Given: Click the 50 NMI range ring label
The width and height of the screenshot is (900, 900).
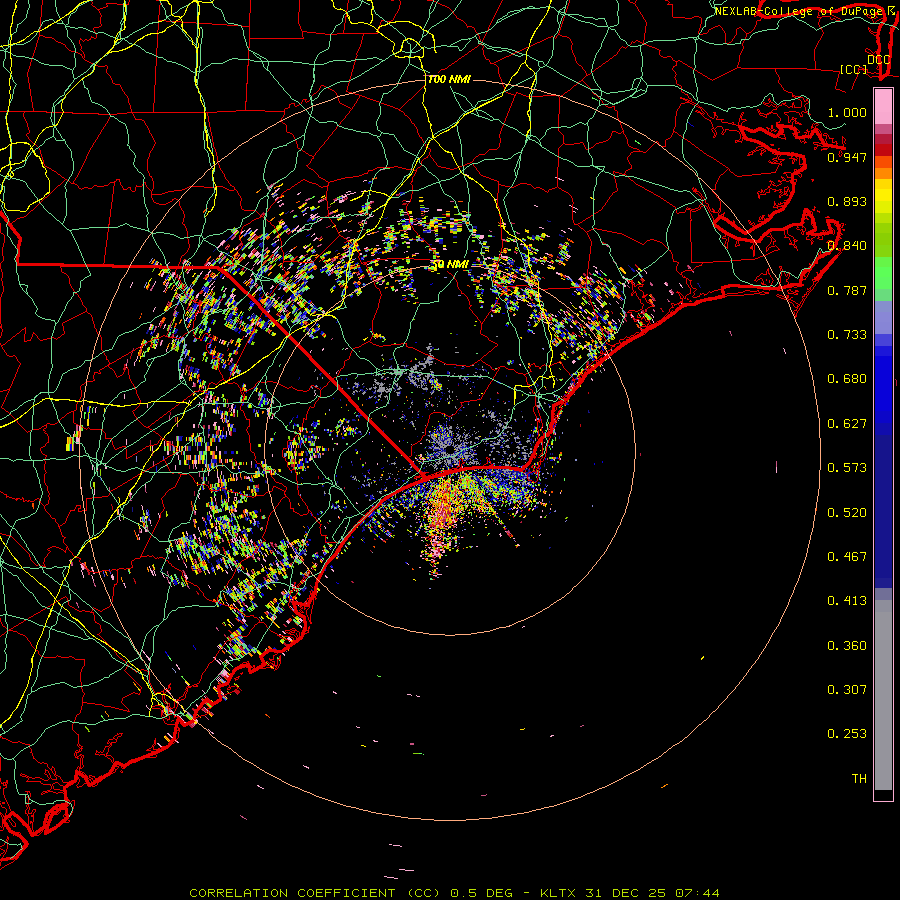Looking at the screenshot, I should pyautogui.click(x=450, y=265).
